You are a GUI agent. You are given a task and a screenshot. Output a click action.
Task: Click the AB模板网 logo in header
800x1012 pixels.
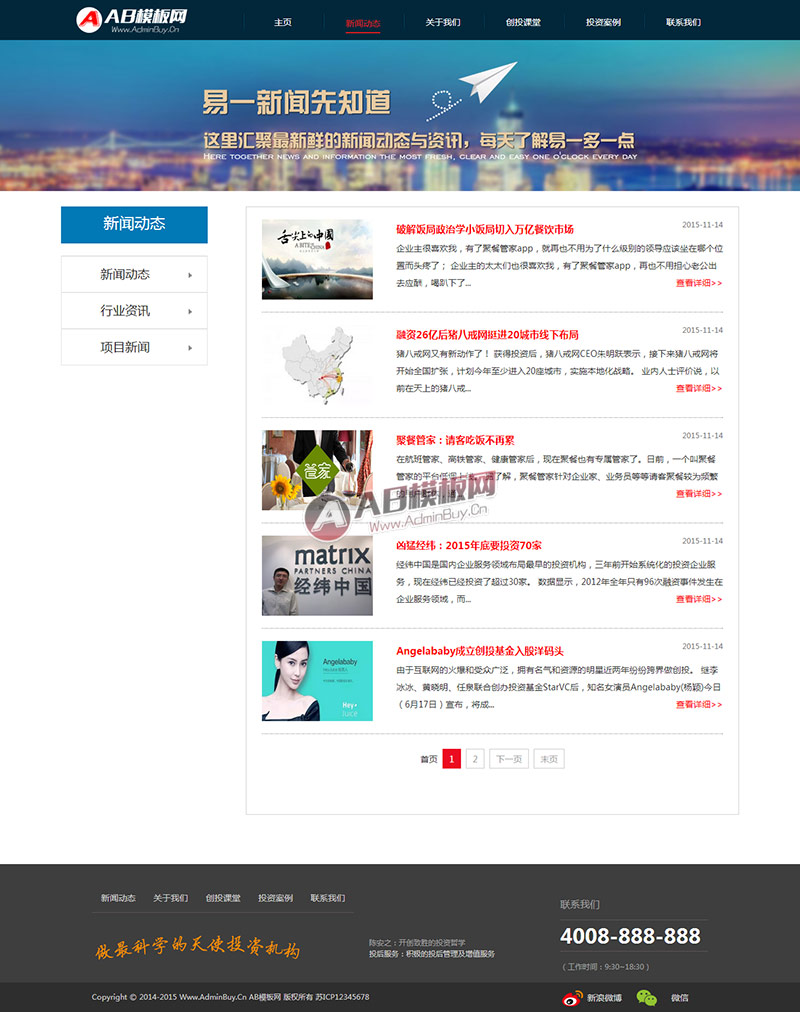132,20
